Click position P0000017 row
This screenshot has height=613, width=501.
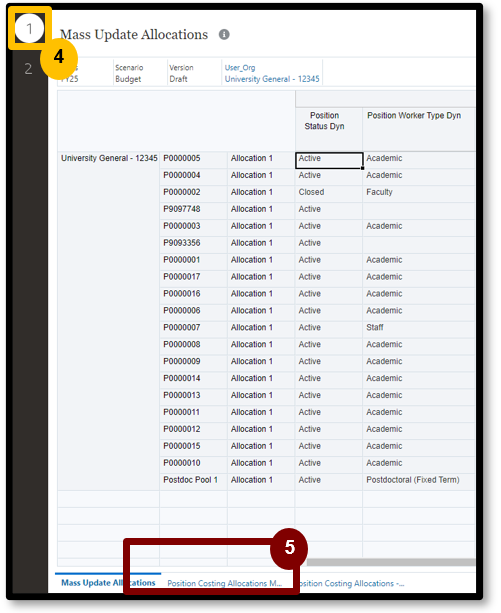(193, 277)
